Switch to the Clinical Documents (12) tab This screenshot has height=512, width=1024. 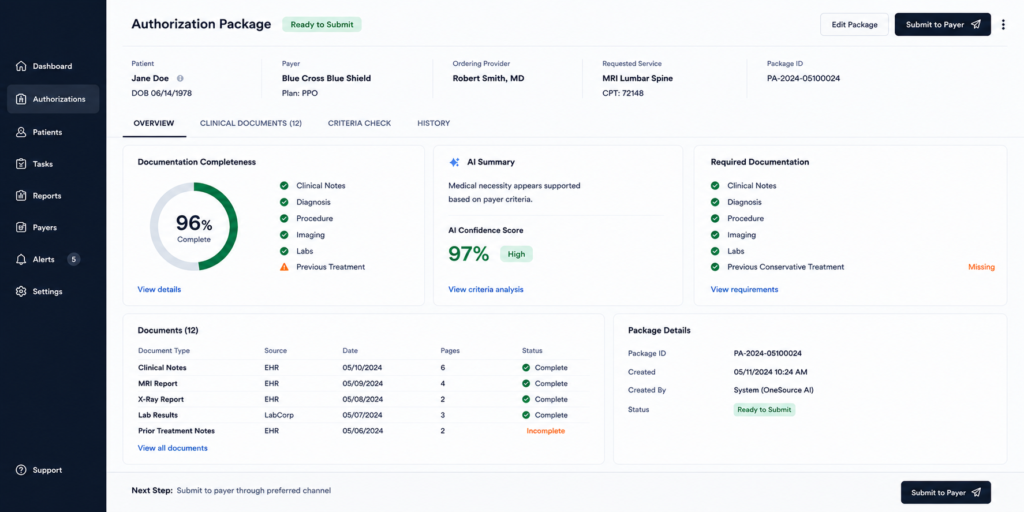coord(251,123)
